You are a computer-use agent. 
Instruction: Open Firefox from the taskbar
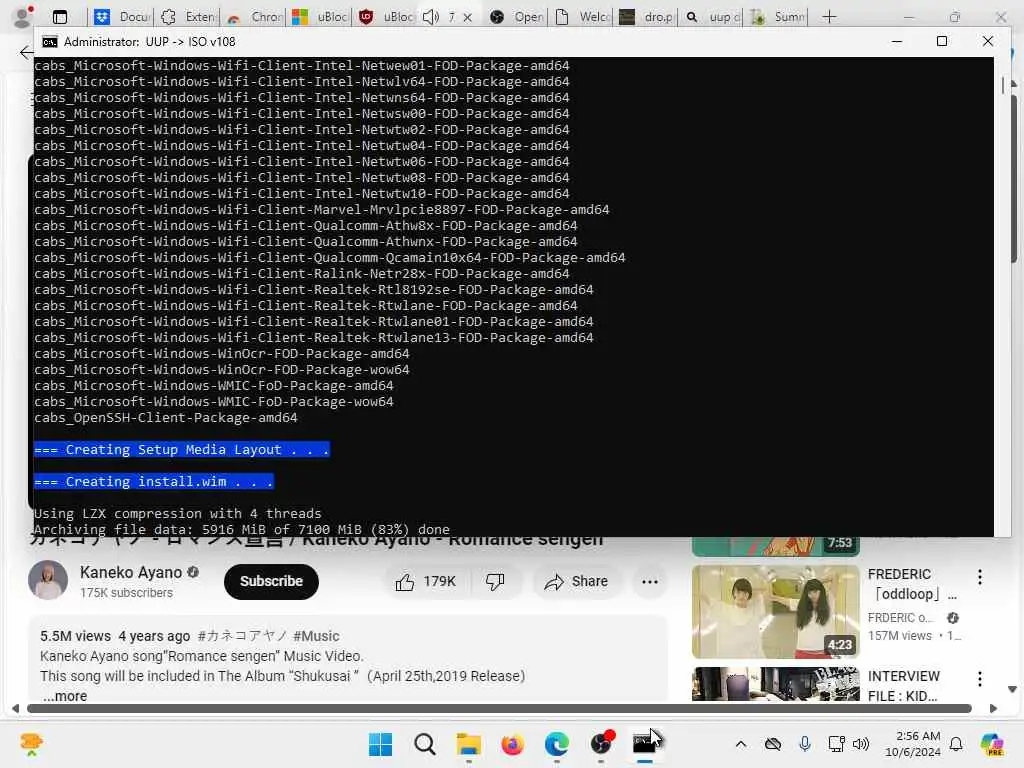[x=513, y=744]
